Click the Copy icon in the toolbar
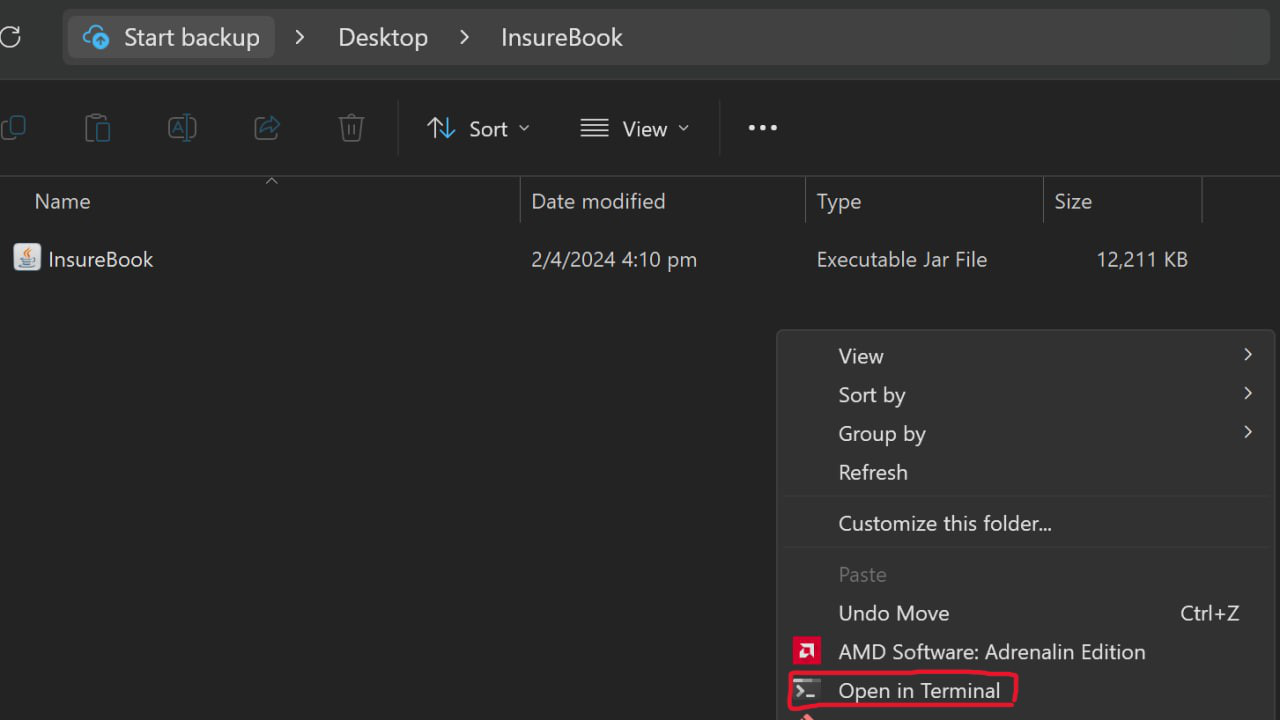The height and width of the screenshot is (720, 1280). (14, 128)
